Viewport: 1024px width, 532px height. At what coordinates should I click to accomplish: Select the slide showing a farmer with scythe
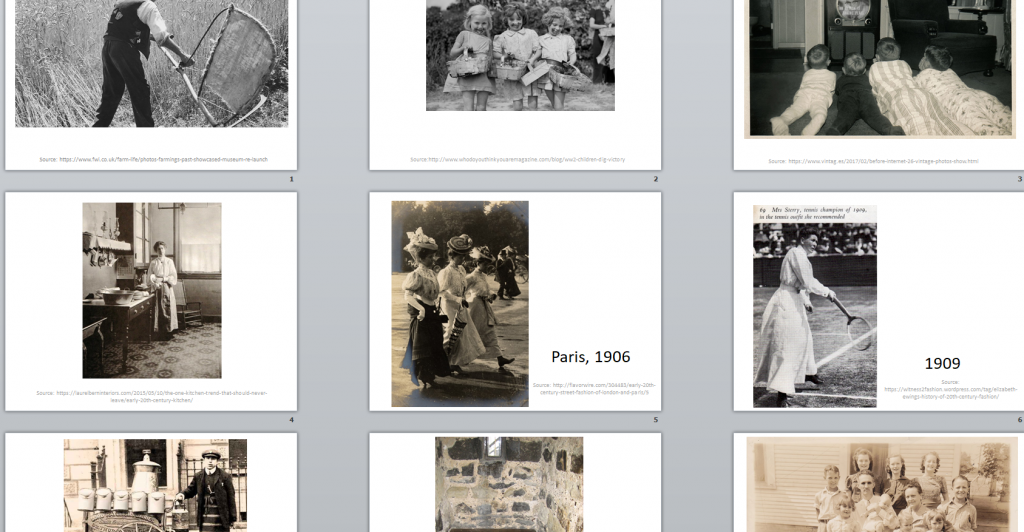(151, 84)
